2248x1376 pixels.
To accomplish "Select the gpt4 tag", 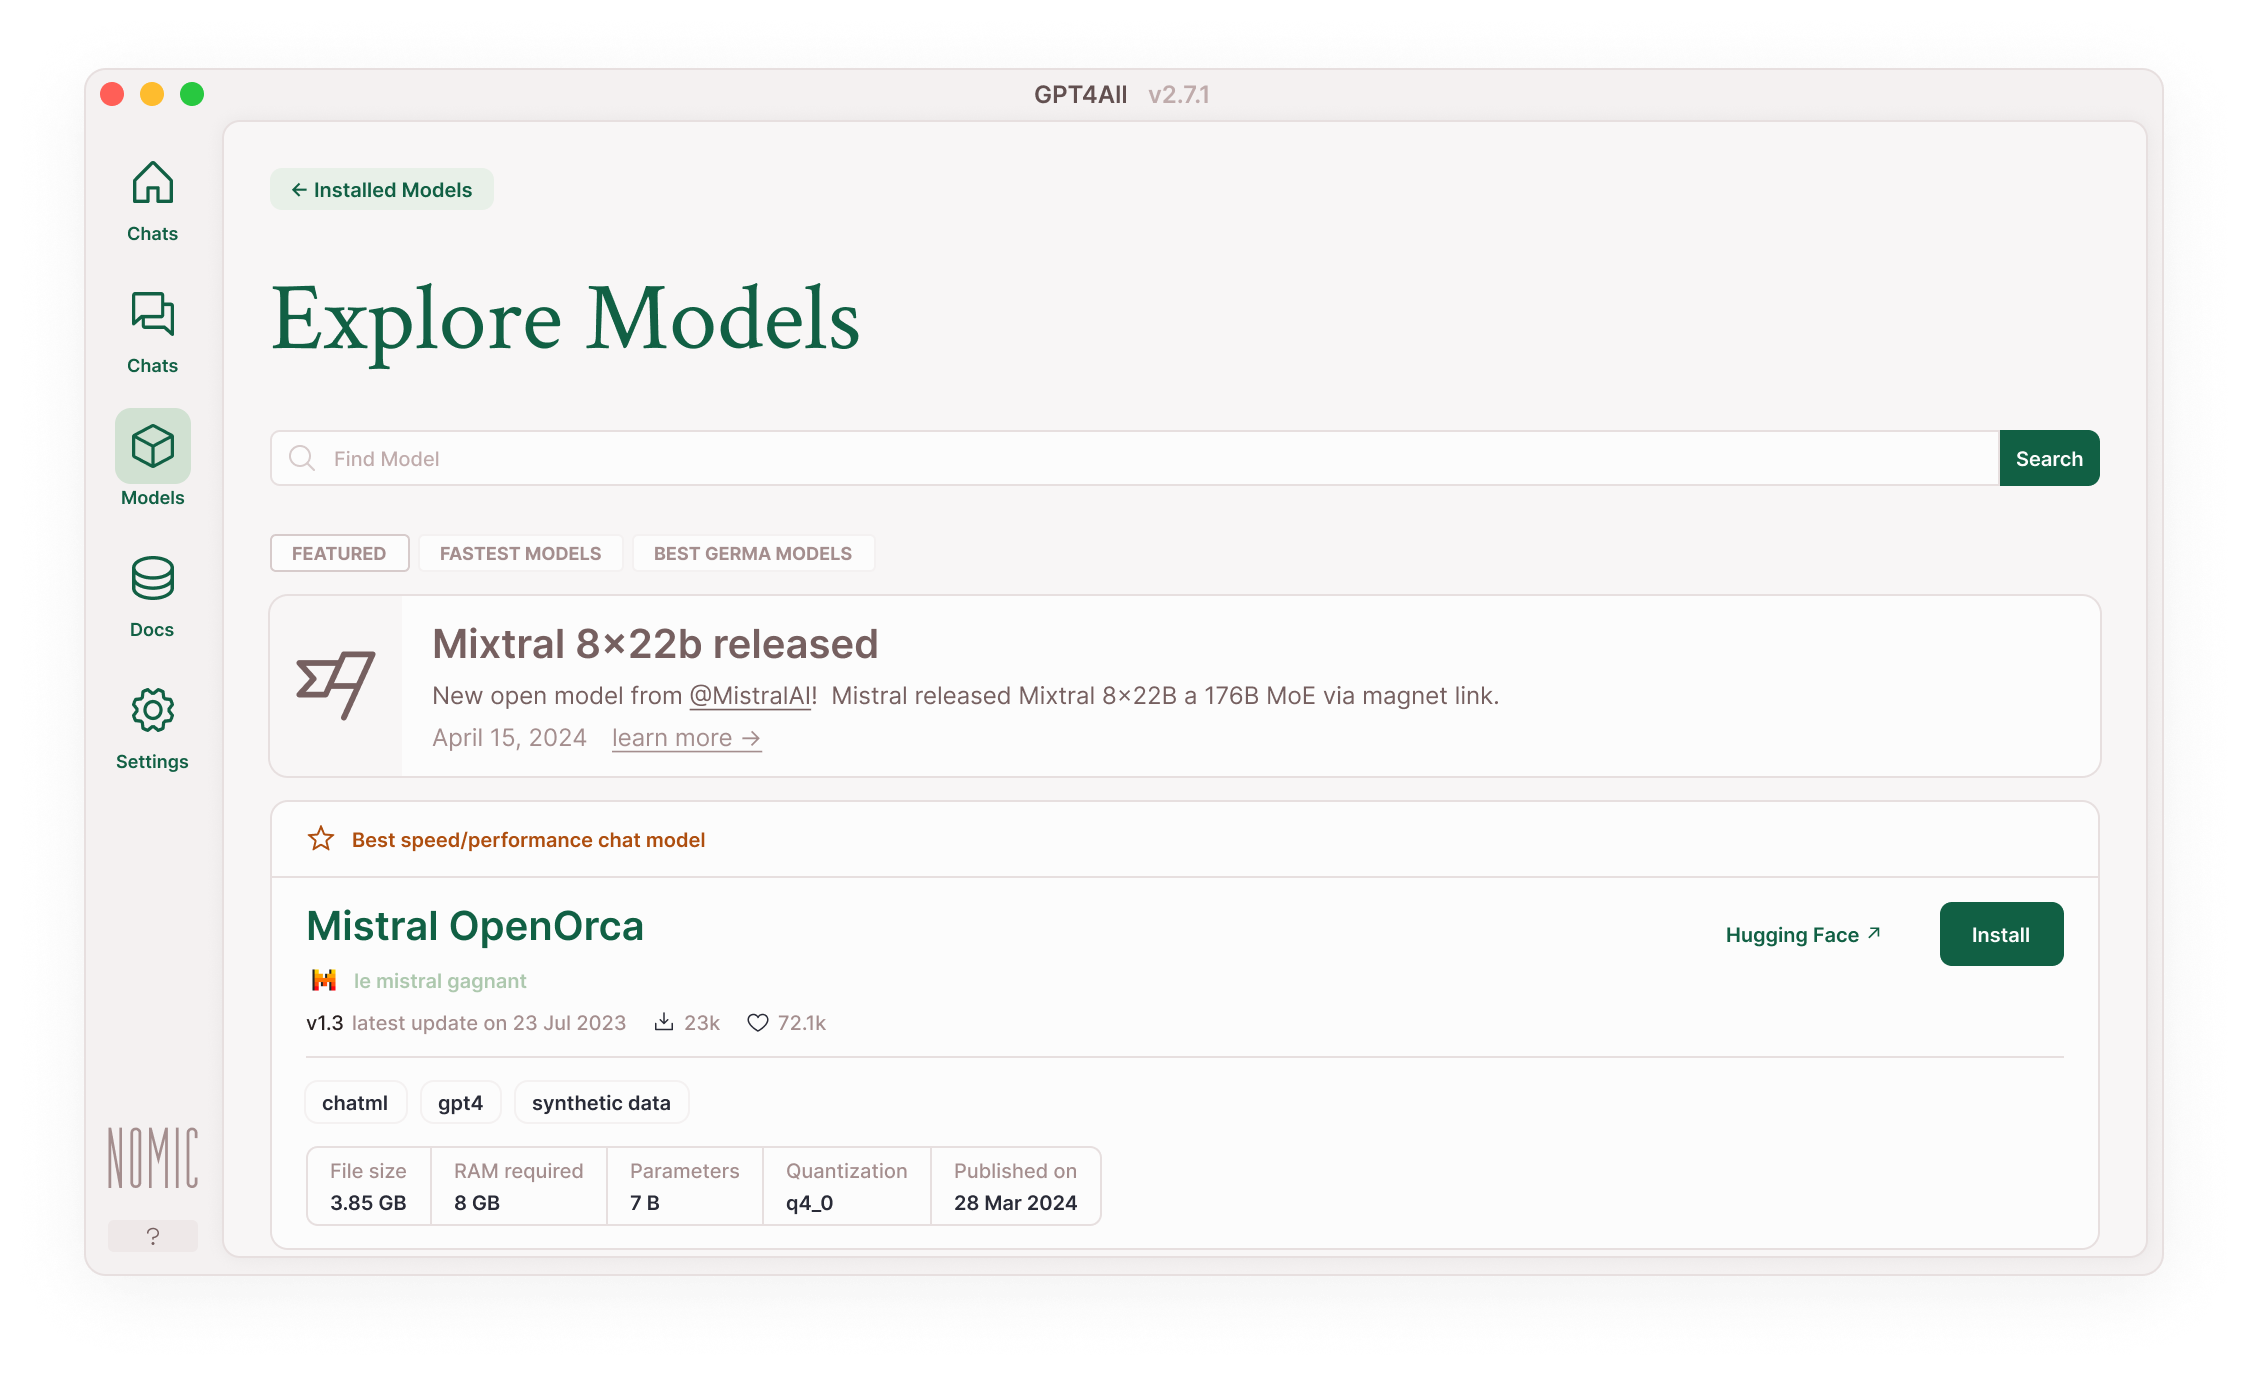I will (x=460, y=1102).
